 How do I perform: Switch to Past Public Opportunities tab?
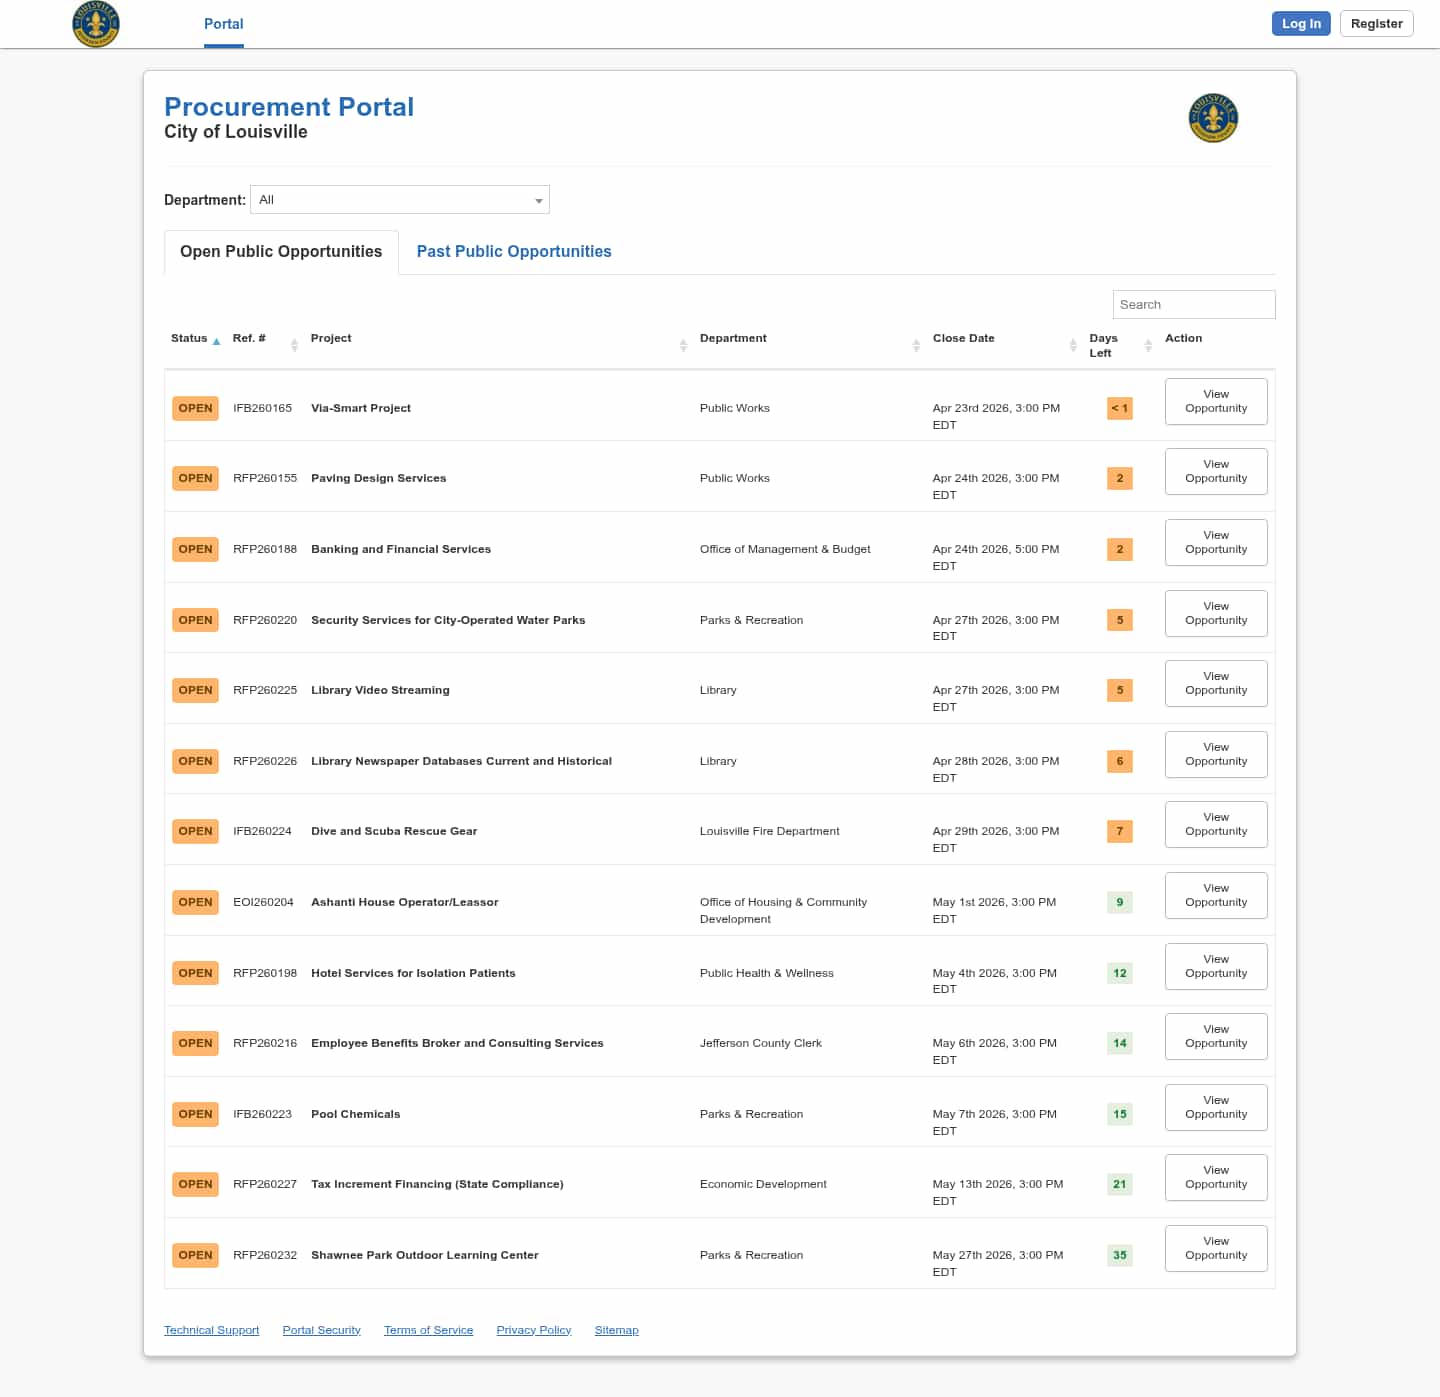point(514,252)
